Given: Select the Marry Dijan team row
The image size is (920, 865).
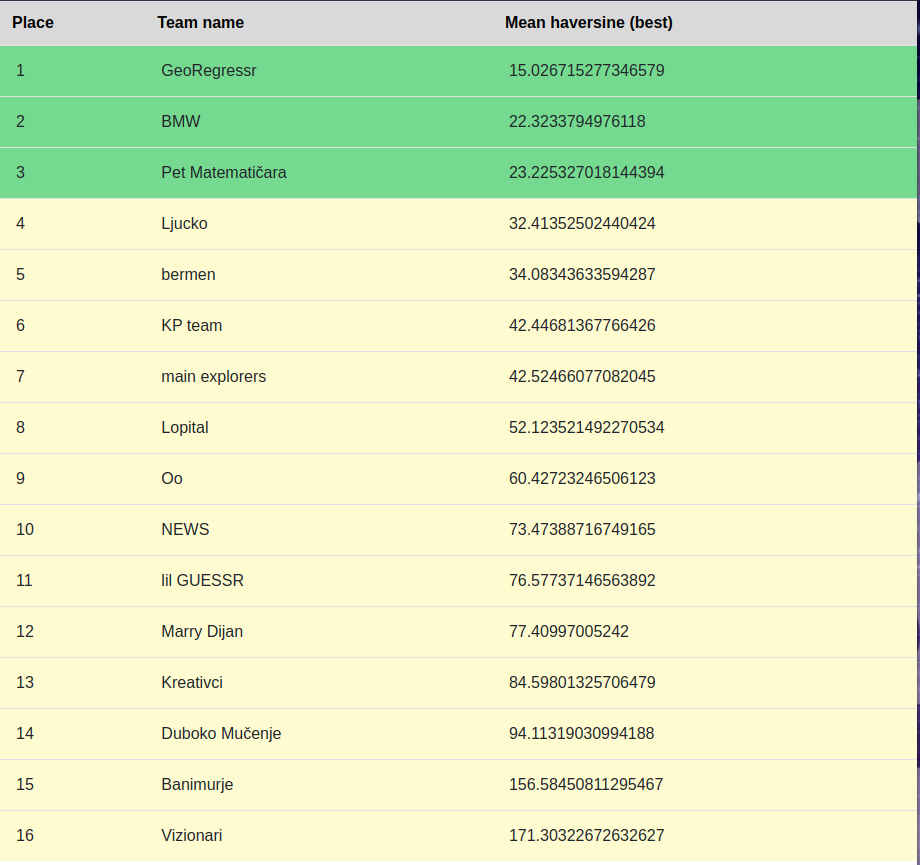Looking at the screenshot, I should coord(458,632).
